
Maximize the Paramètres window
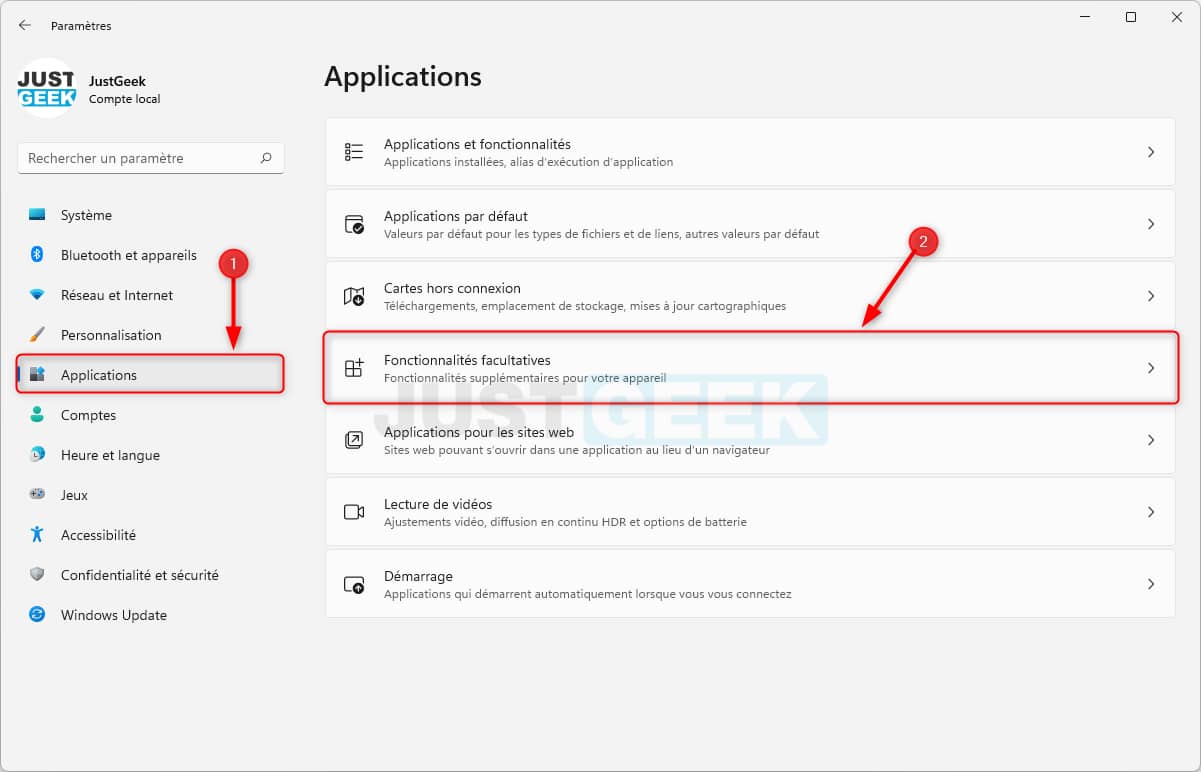click(1131, 17)
